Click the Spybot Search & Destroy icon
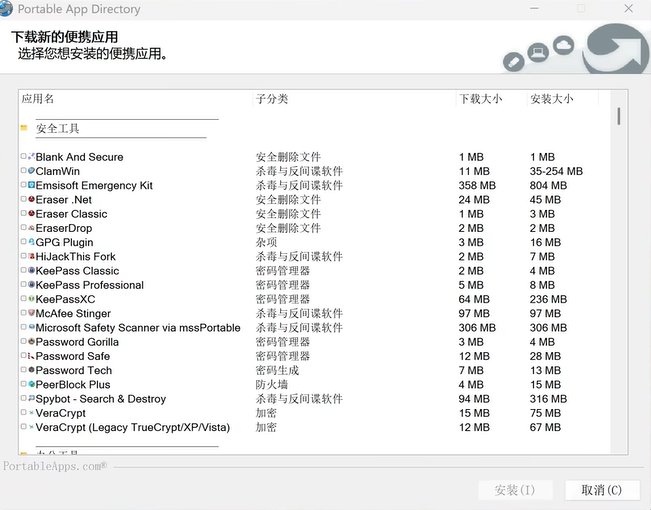This screenshot has width=651, height=510. click(31, 398)
